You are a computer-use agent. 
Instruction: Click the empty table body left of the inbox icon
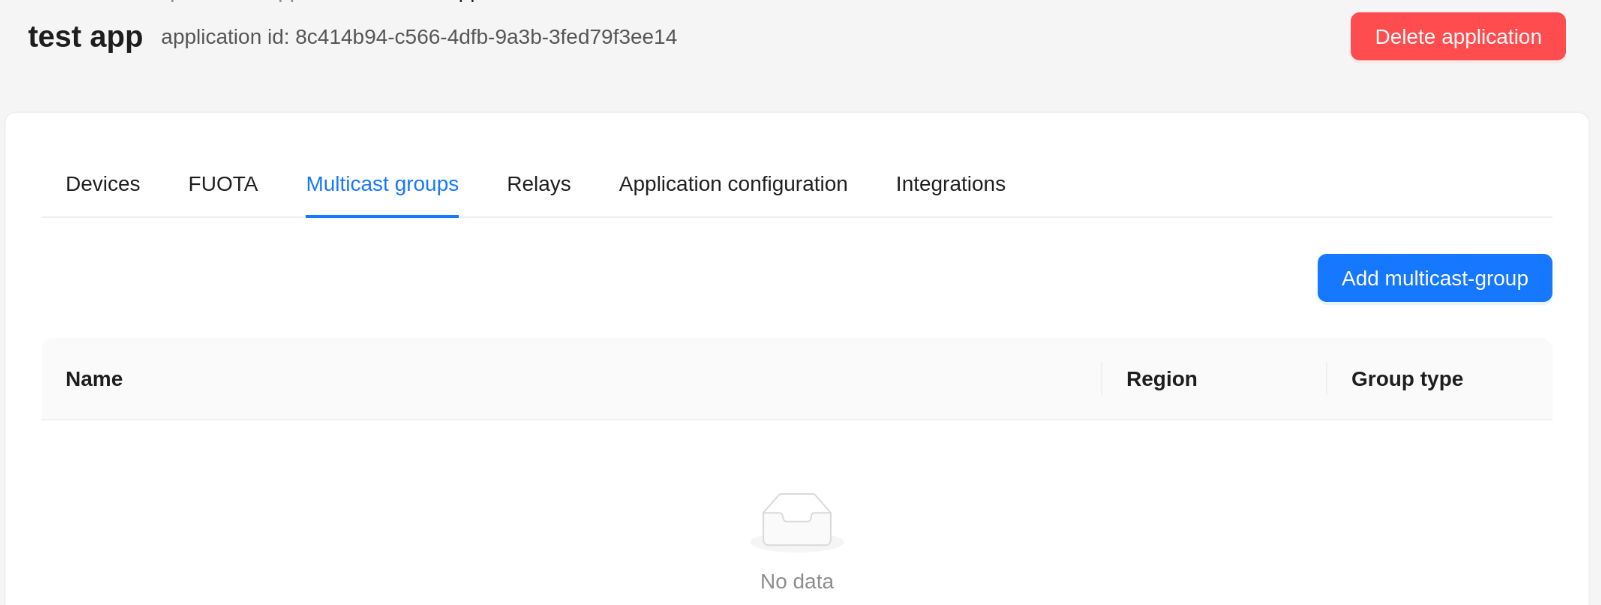pyautogui.click(x=400, y=520)
